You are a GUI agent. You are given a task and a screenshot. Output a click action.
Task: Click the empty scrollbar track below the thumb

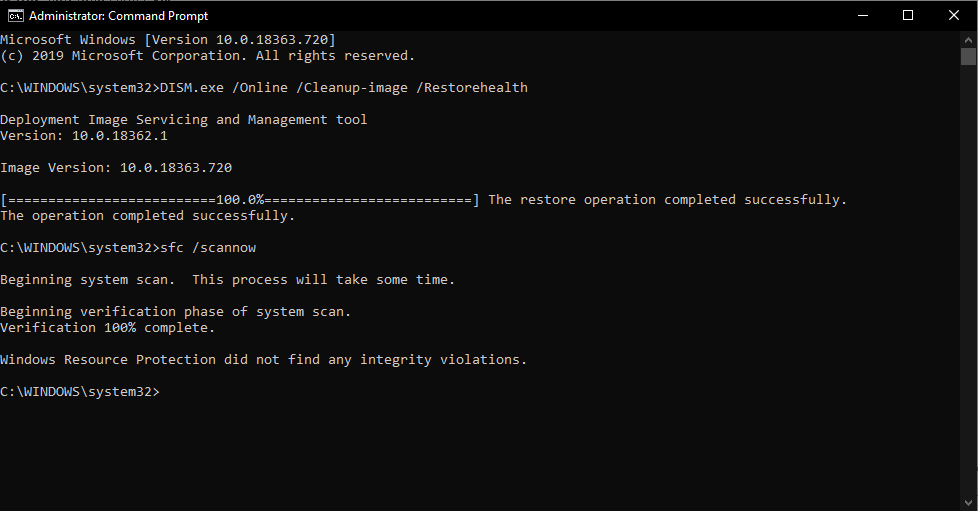tap(968, 281)
